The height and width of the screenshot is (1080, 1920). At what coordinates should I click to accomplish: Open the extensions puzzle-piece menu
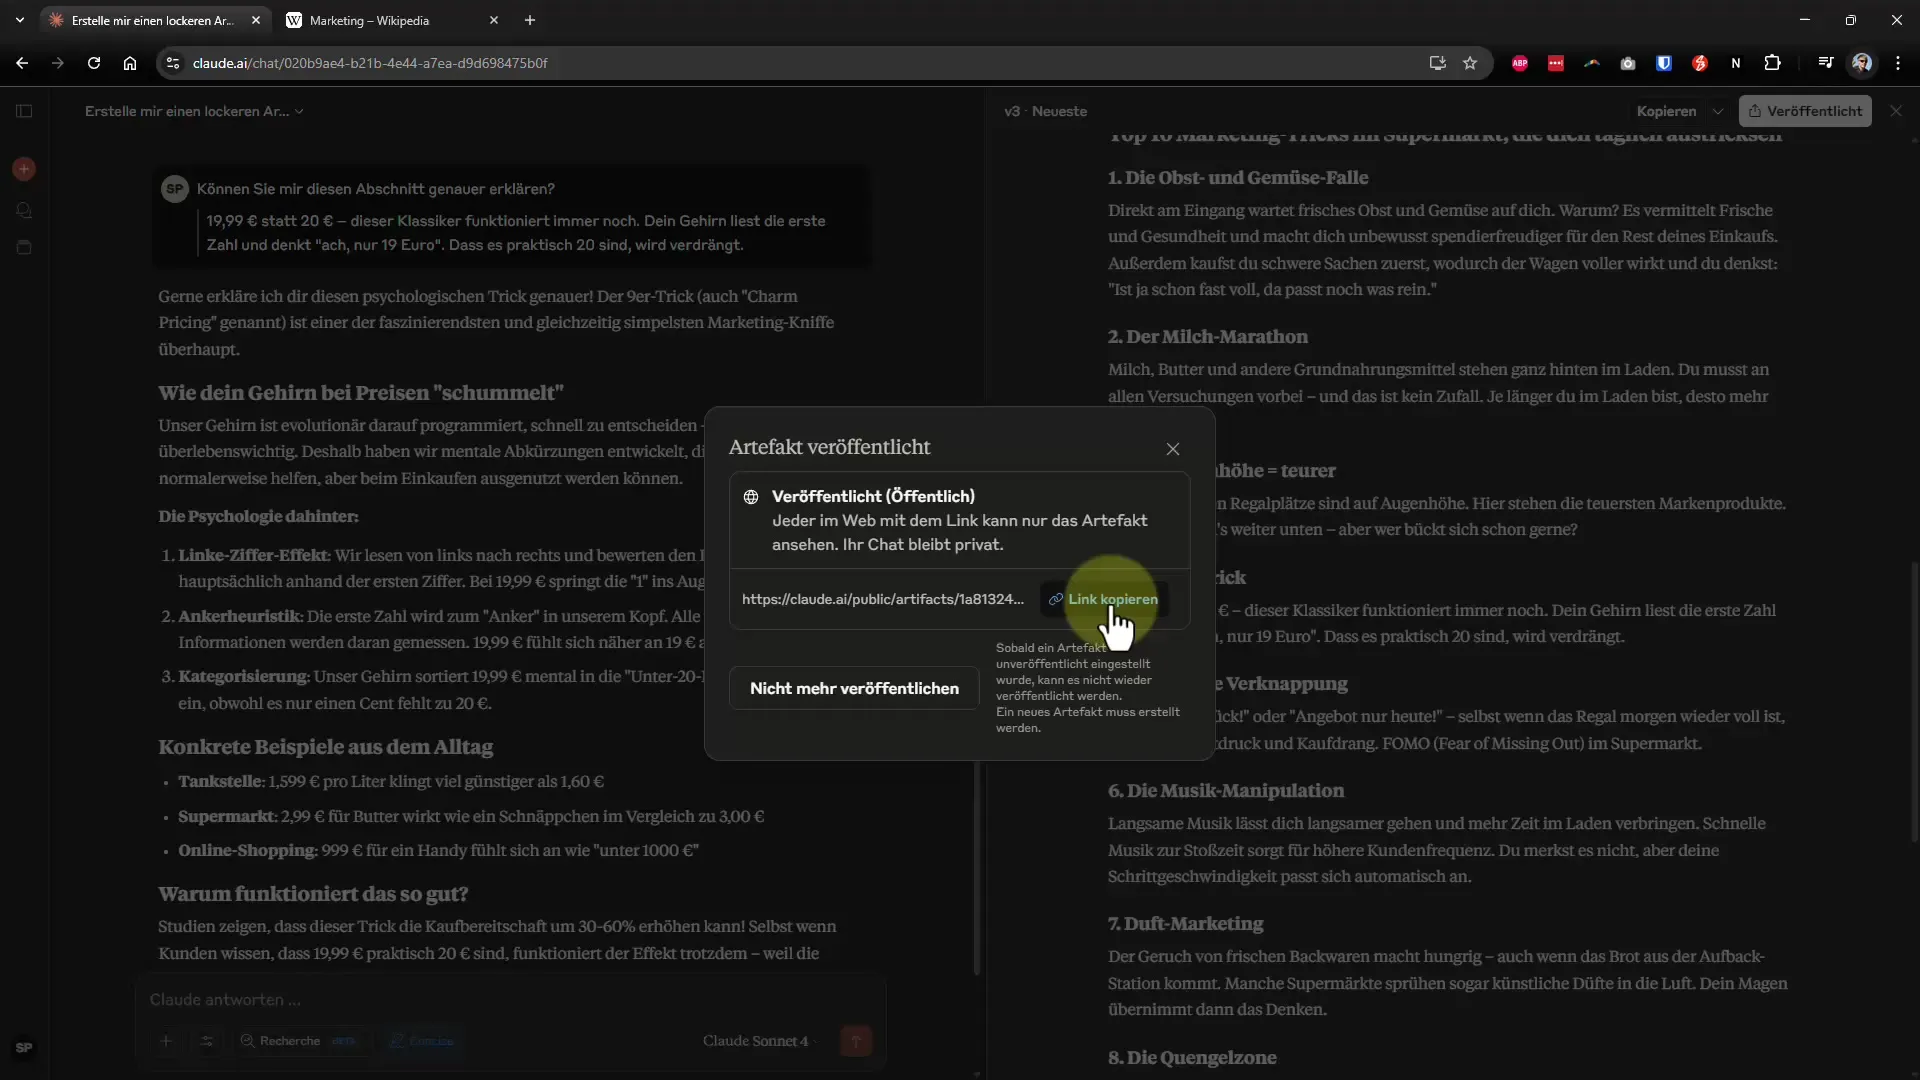[1773, 63]
